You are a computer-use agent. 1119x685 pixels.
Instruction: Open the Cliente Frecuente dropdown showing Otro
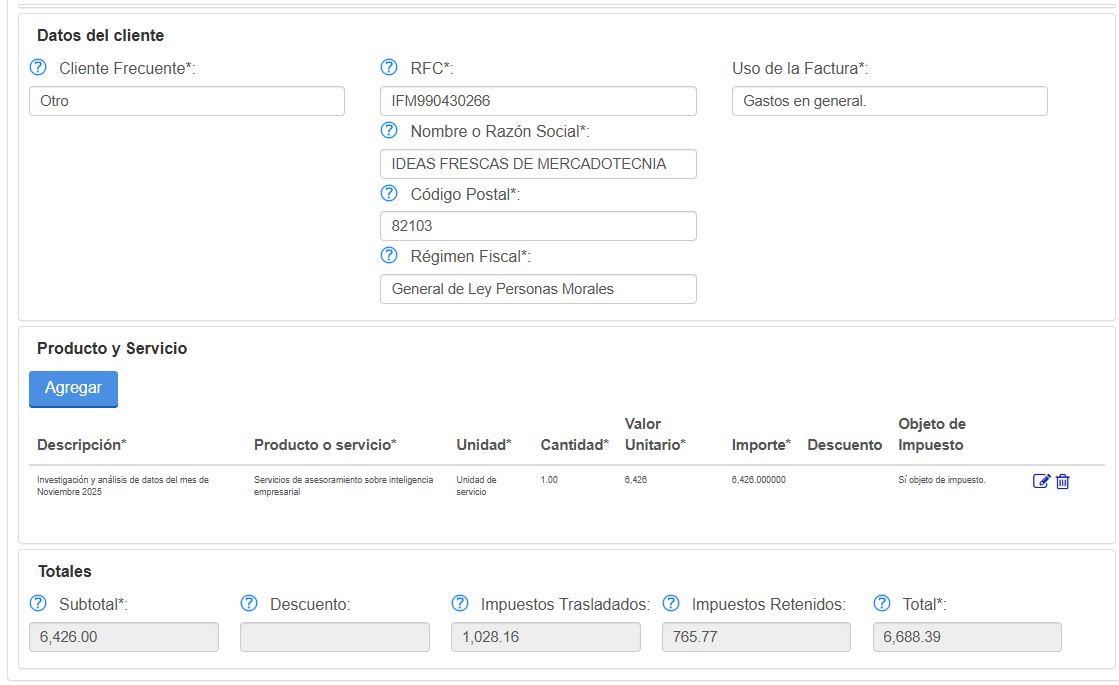pyautogui.click(x=186, y=101)
